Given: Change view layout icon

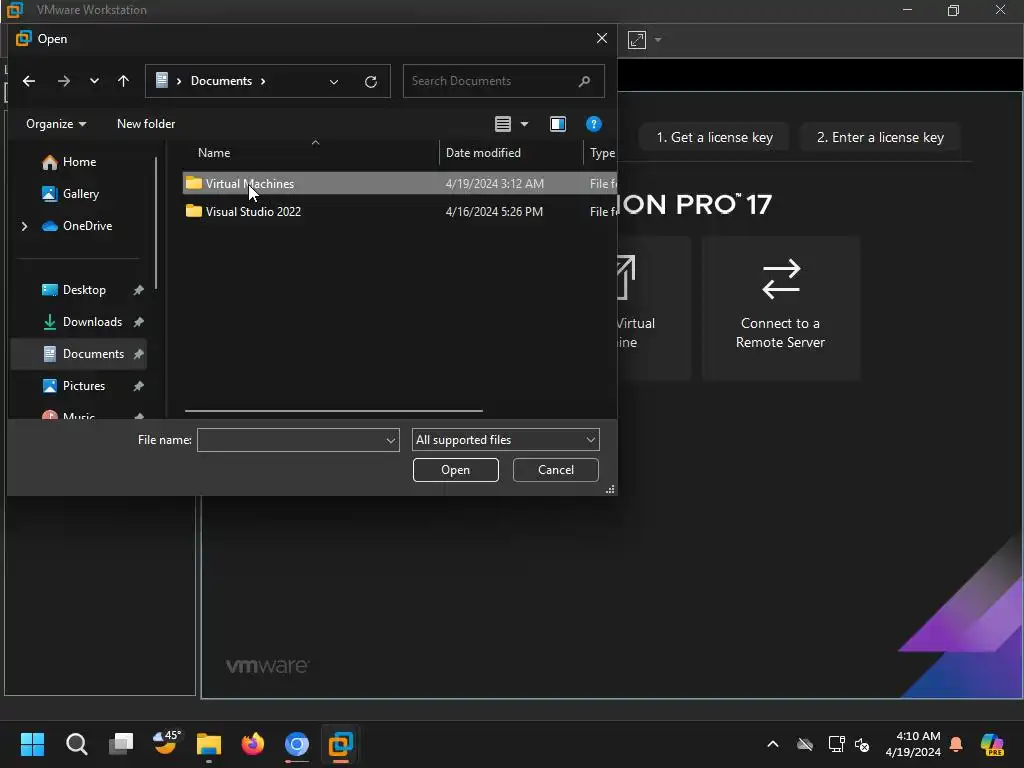Looking at the screenshot, I should pyautogui.click(x=503, y=123).
